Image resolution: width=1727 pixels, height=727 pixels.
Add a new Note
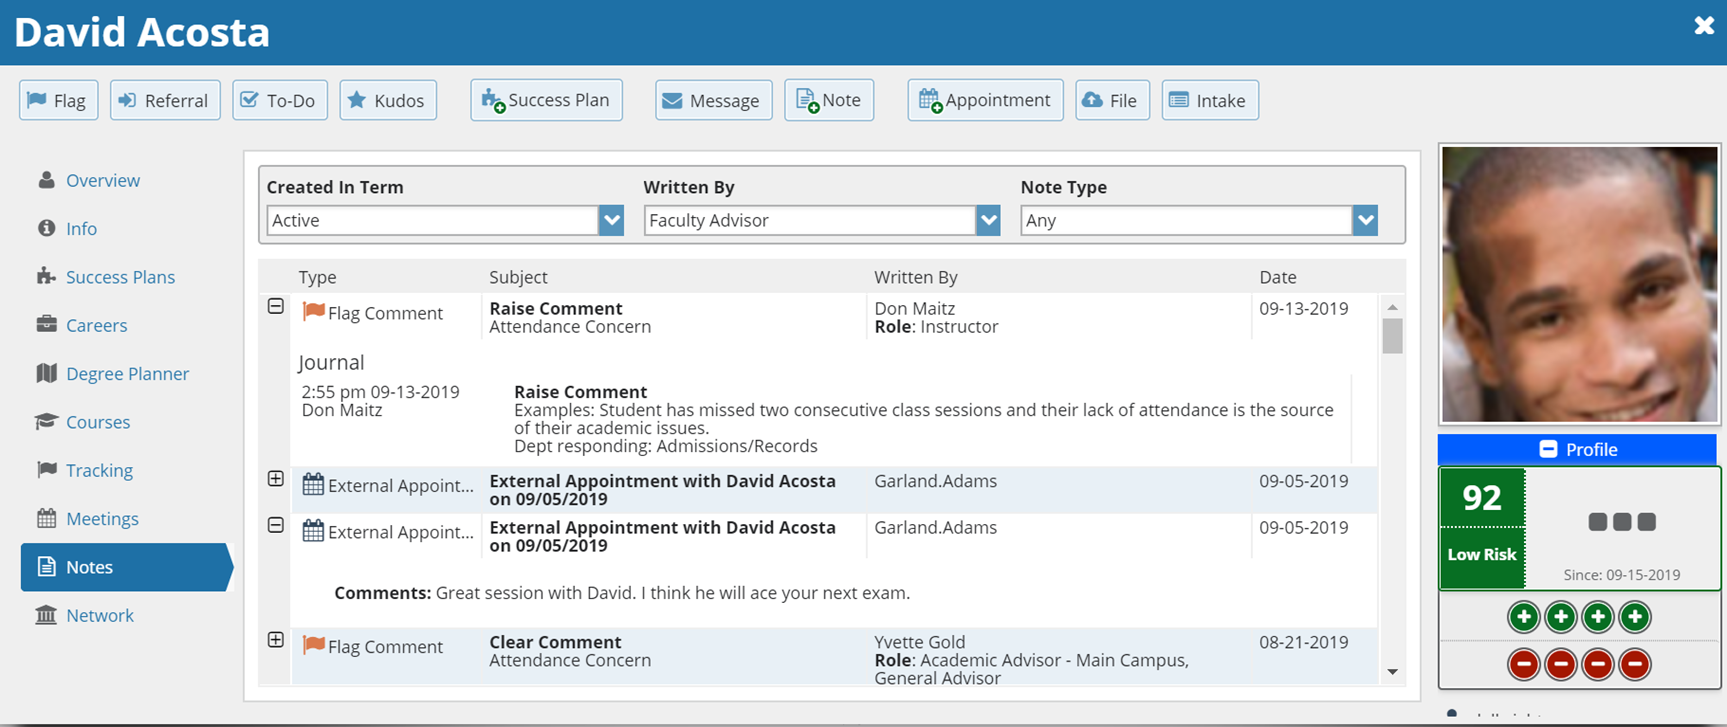[x=829, y=100]
